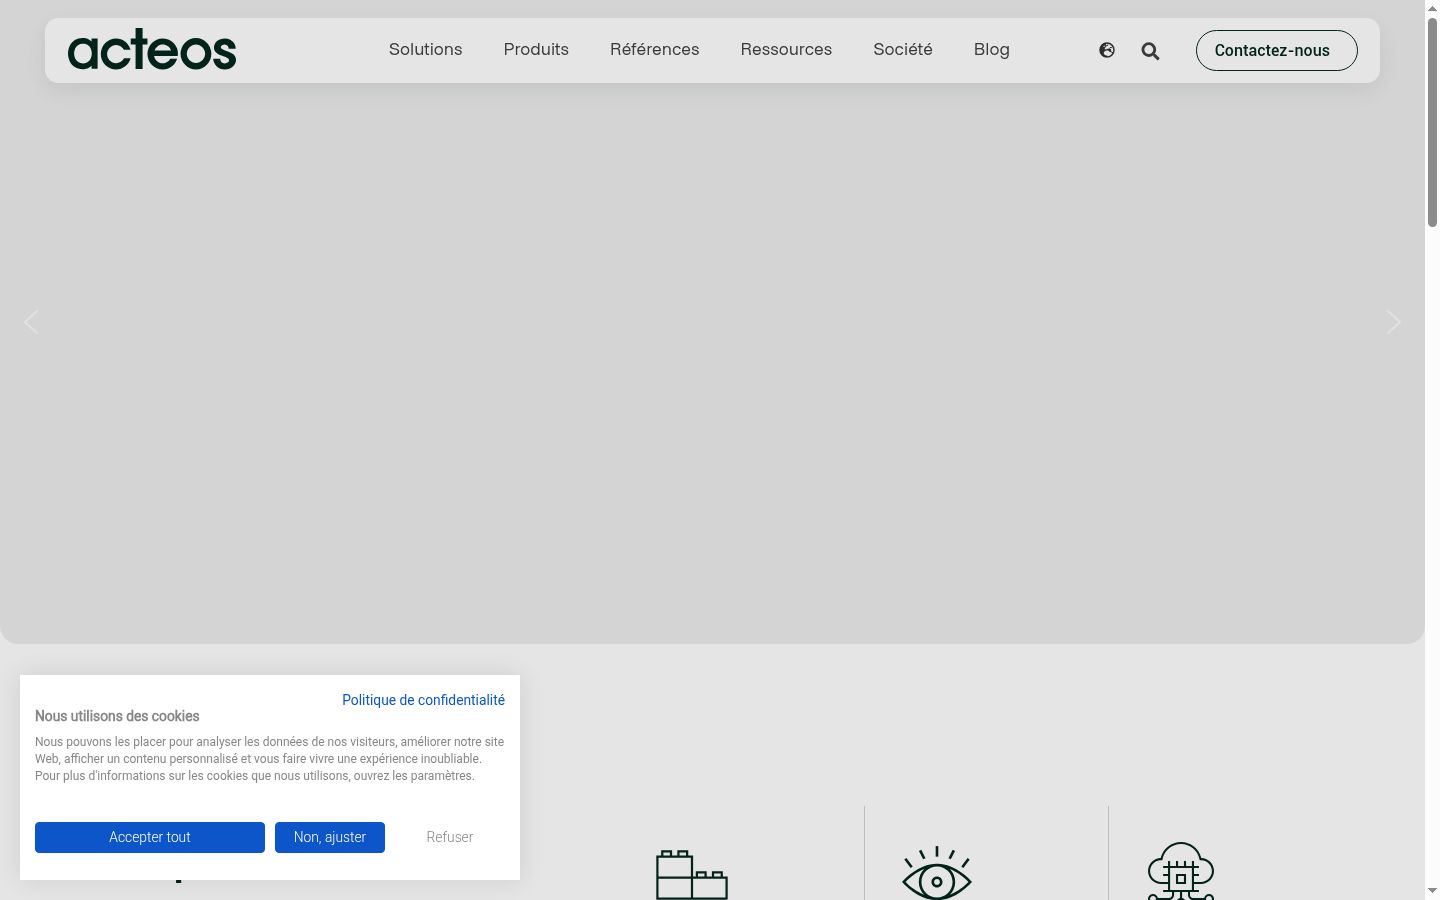Click the building blocks icon
The height and width of the screenshot is (900, 1440).
tap(691, 875)
